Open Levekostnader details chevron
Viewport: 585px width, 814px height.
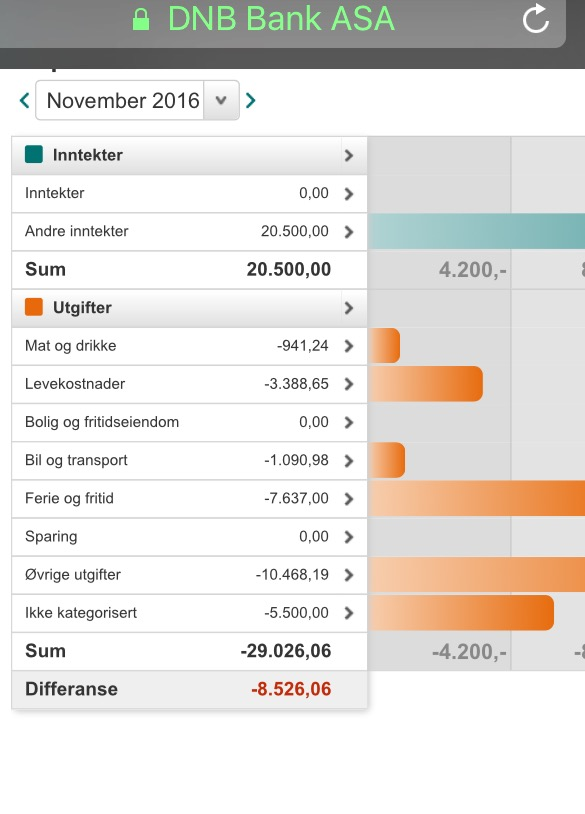349,384
